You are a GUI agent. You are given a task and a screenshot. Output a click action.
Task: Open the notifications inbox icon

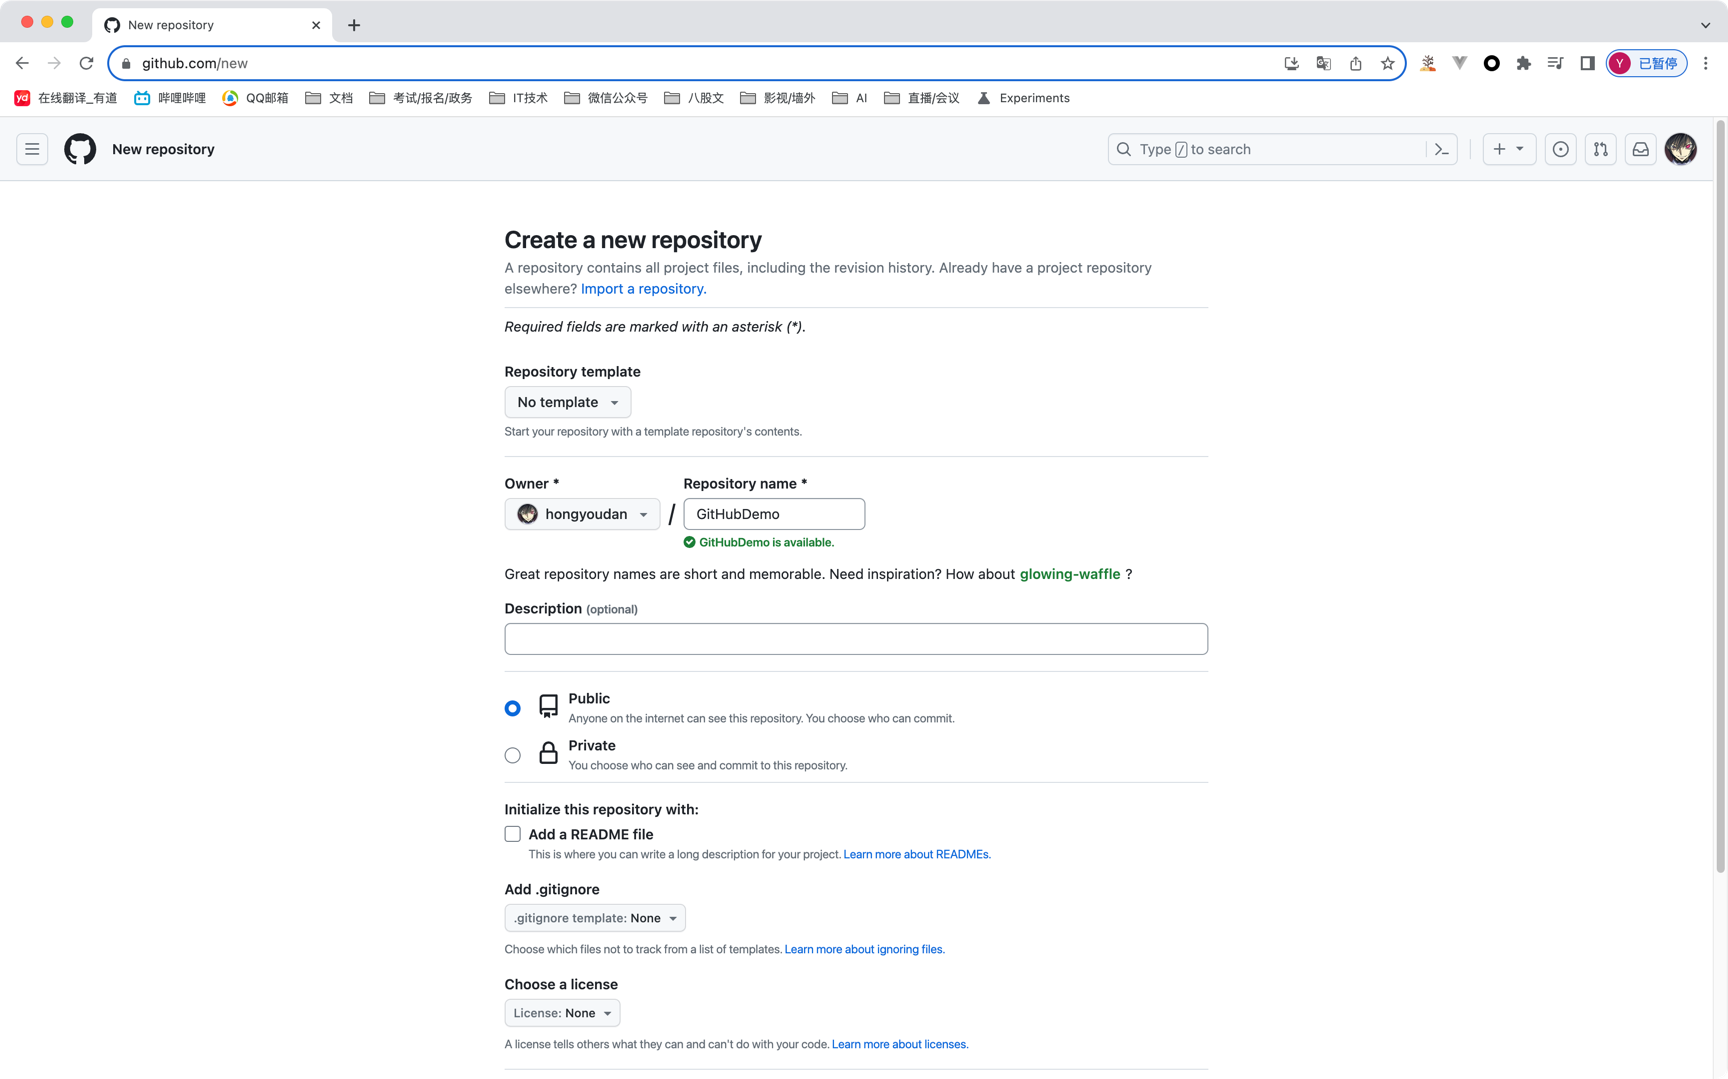click(1640, 149)
